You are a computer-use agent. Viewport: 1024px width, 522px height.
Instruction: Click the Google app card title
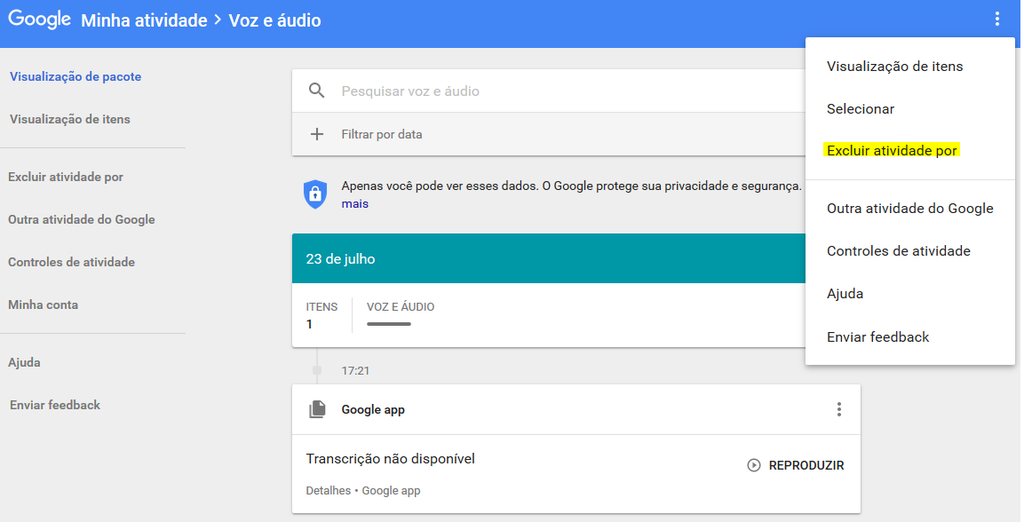pyautogui.click(x=373, y=410)
